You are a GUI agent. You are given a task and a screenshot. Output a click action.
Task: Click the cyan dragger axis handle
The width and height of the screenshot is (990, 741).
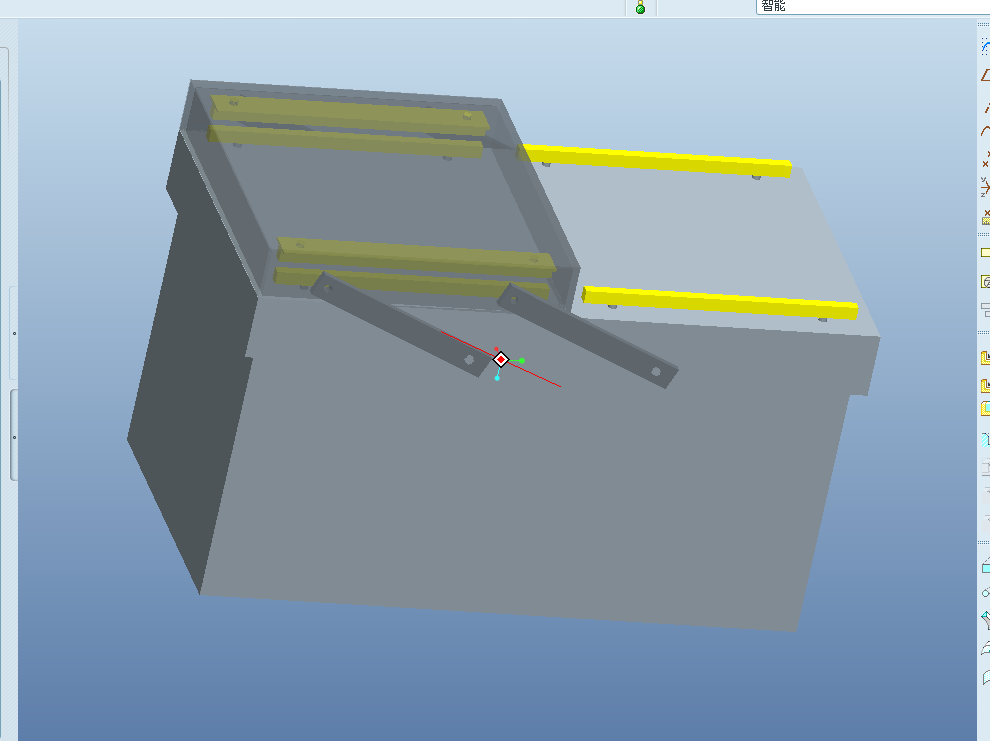(497, 378)
